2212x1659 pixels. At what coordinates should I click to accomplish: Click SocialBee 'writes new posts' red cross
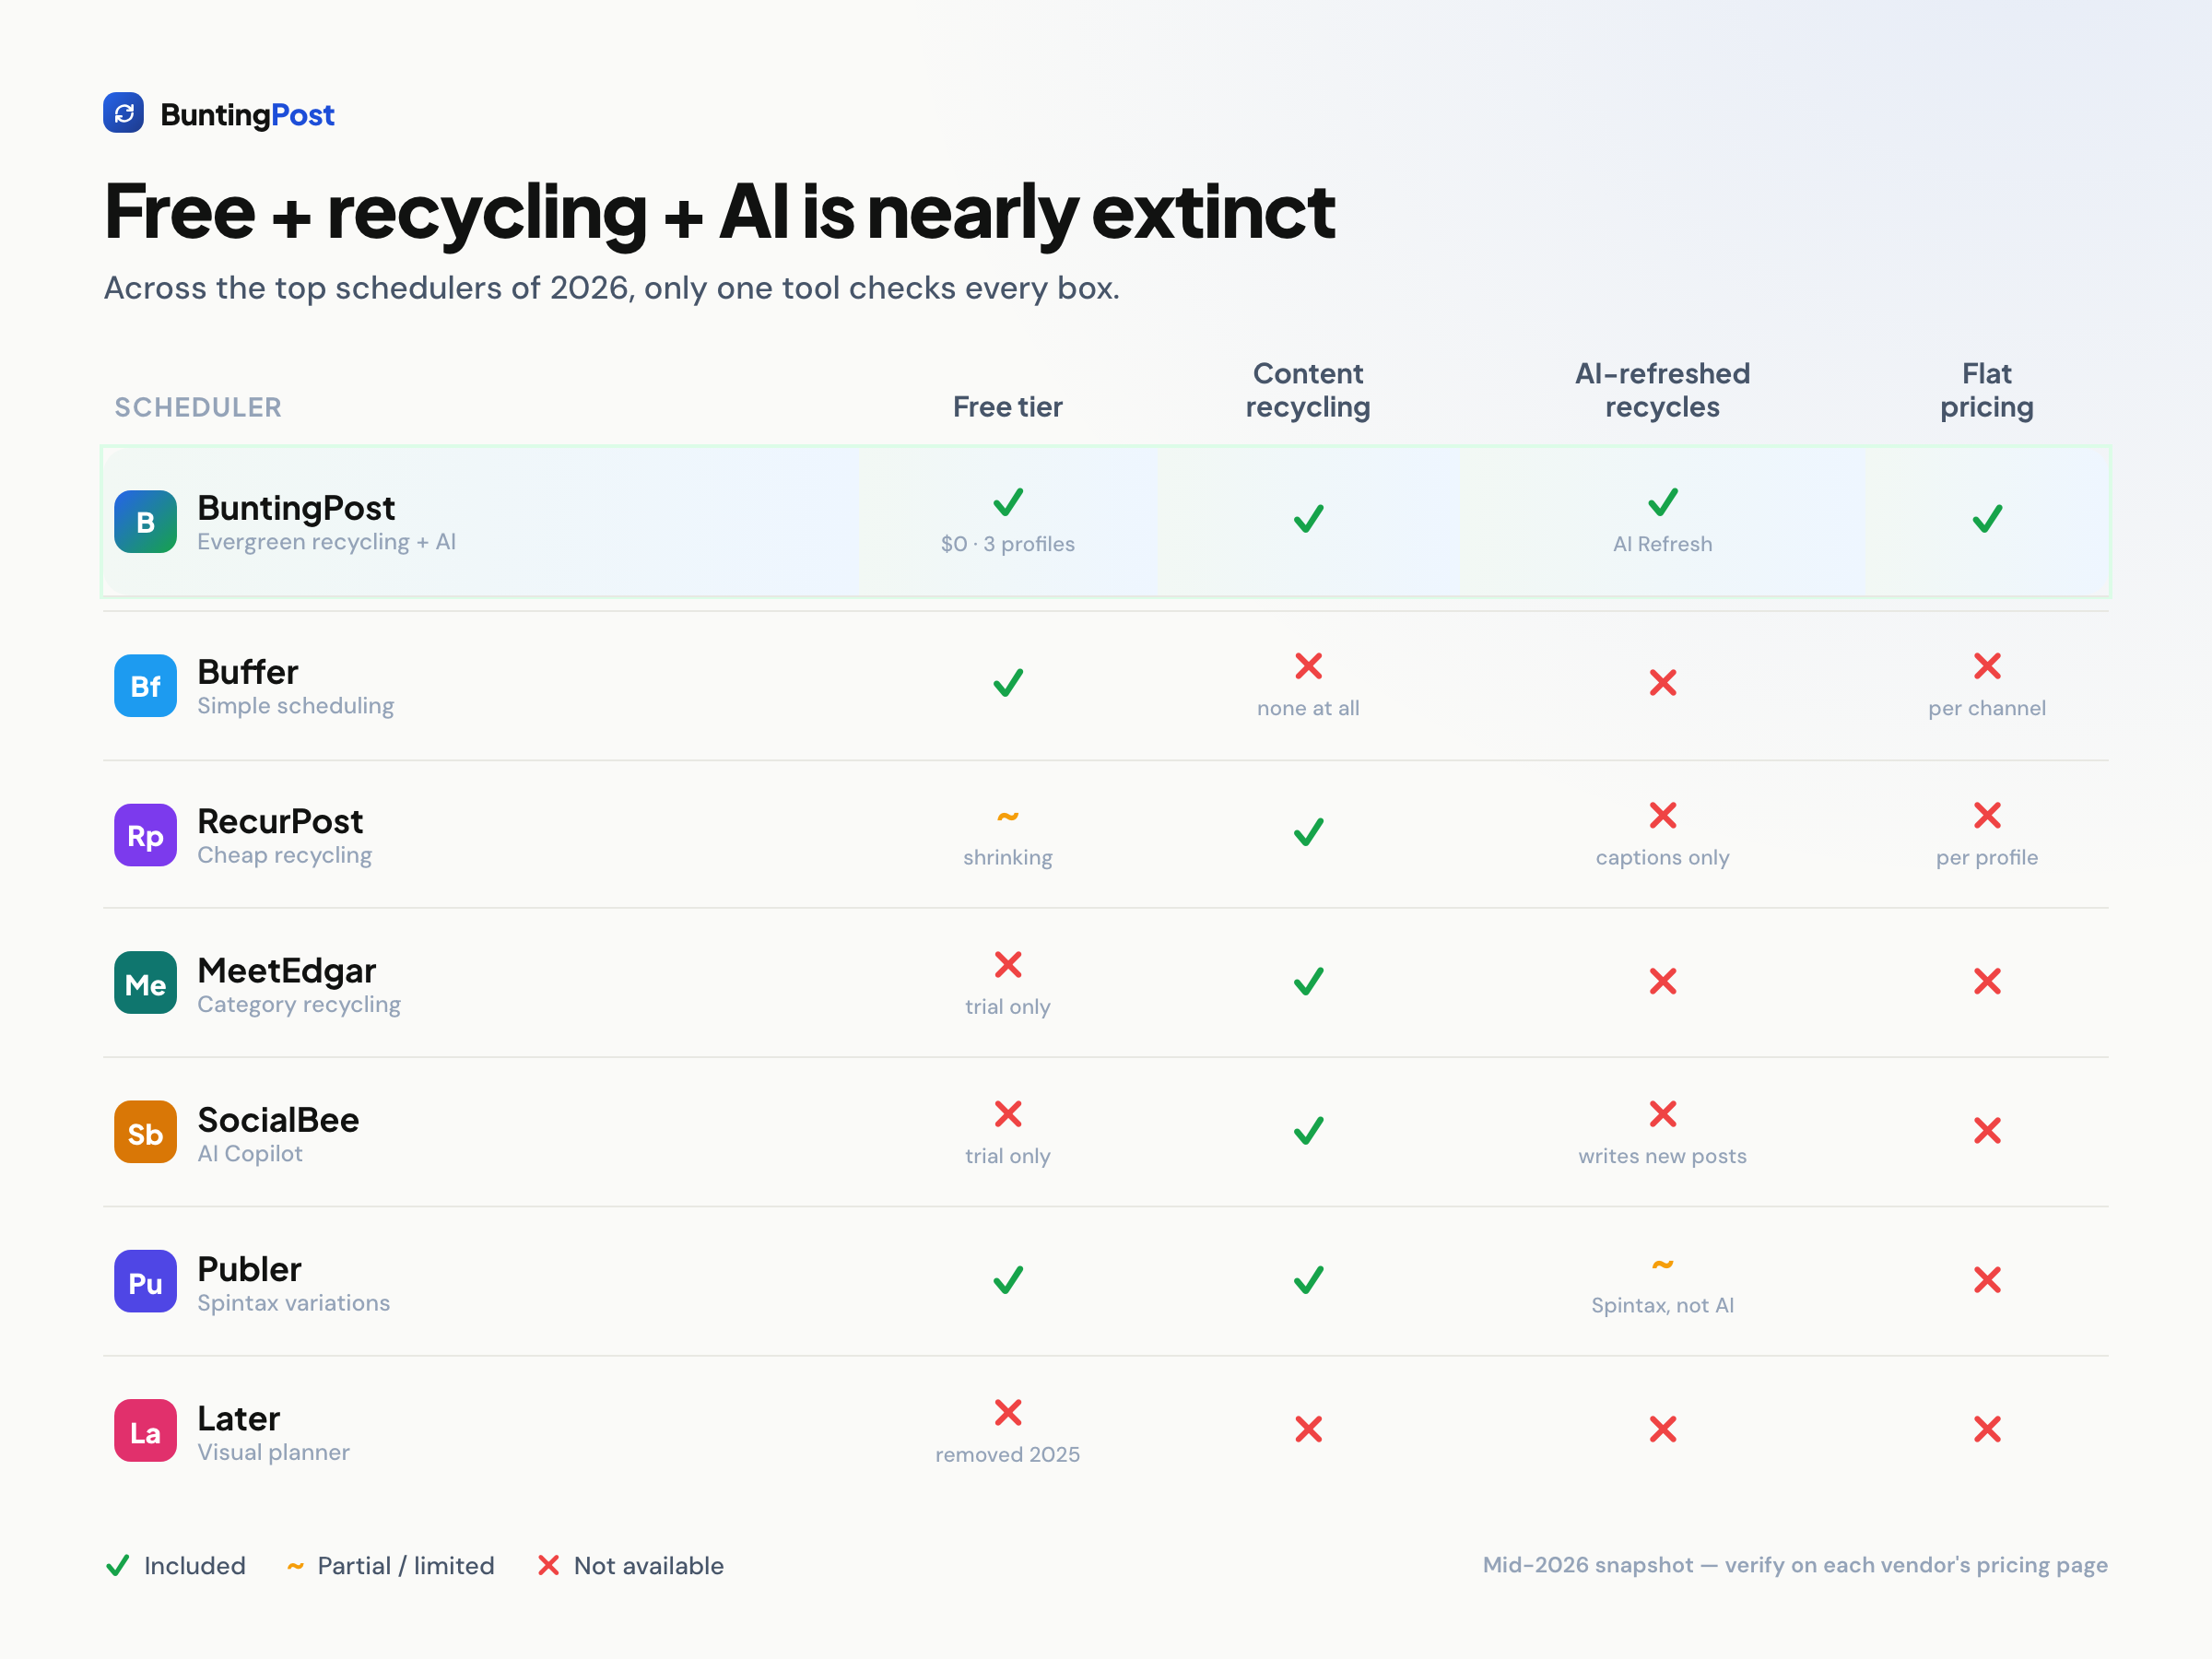pos(1662,1113)
